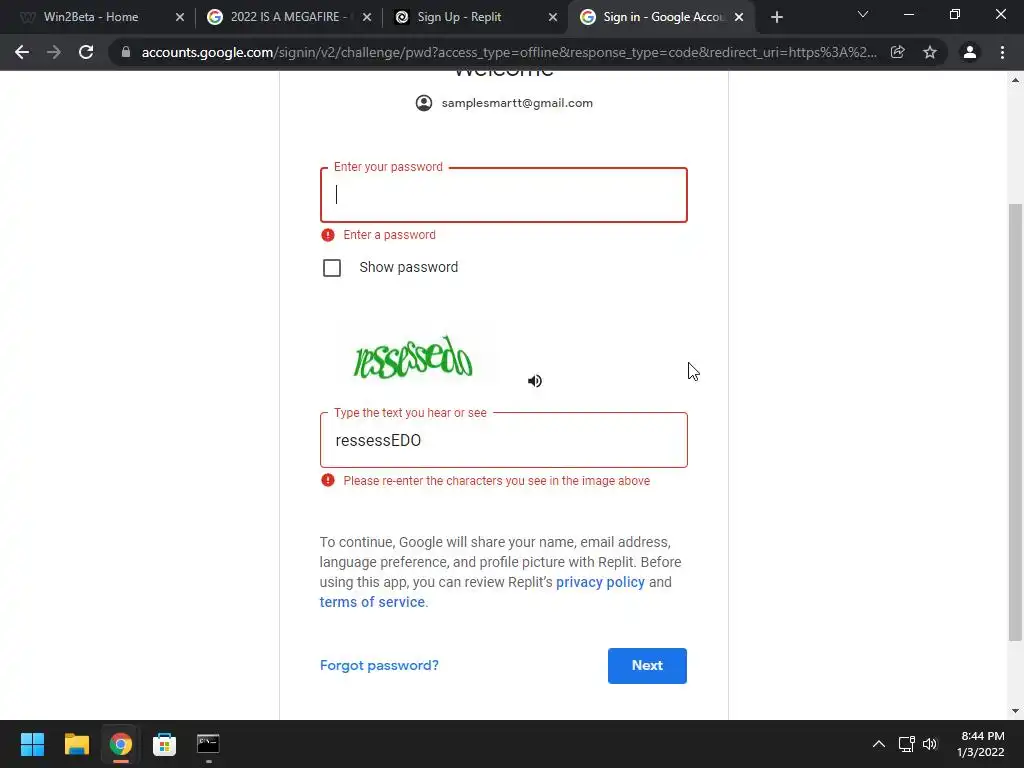The width and height of the screenshot is (1024, 768).
Task: Open the Chrome profile icon
Action: (970, 52)
